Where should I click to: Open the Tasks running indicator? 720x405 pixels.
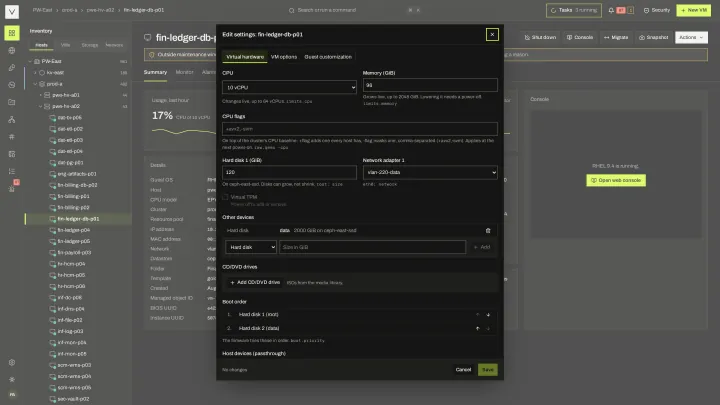(x=574, y=10)
